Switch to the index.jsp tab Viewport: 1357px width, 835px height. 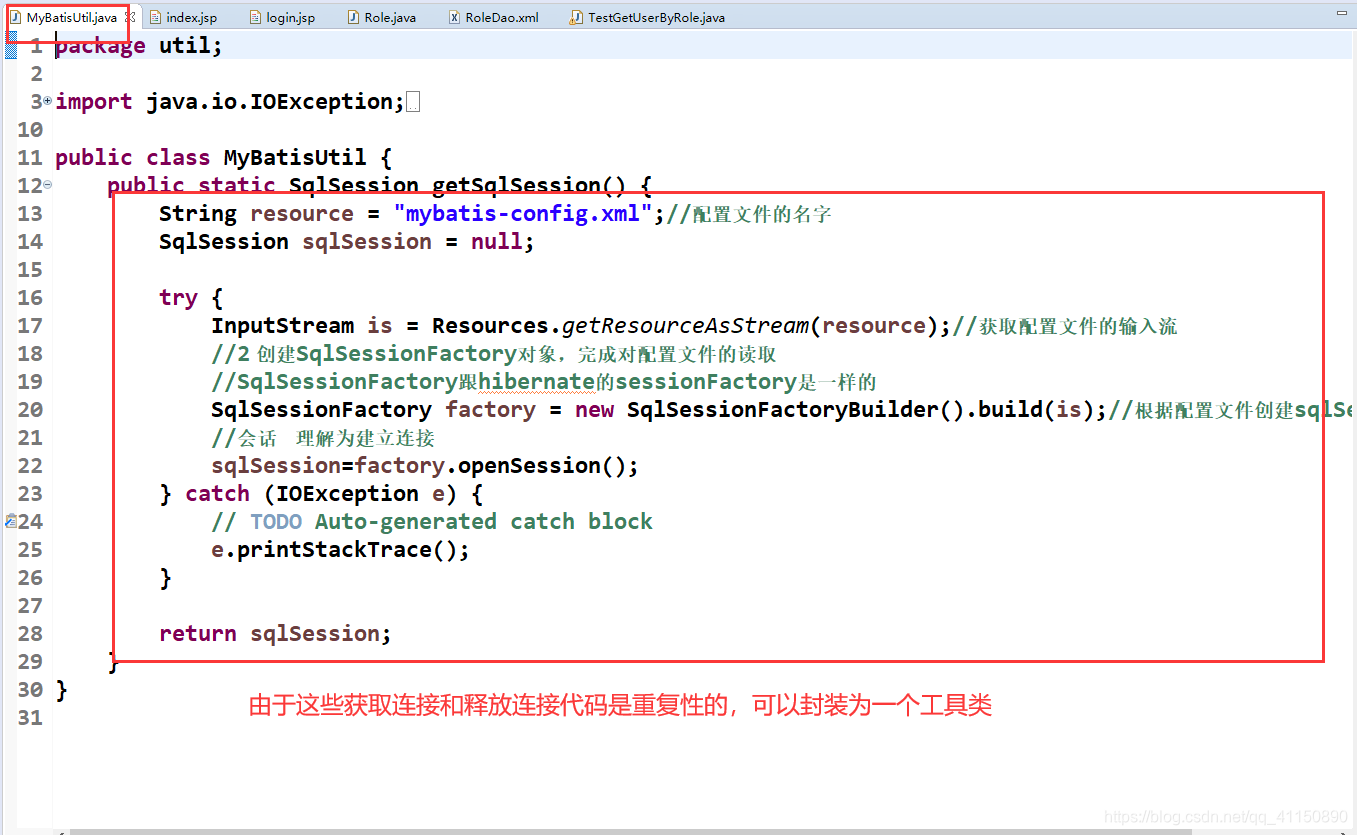(183, 17)
